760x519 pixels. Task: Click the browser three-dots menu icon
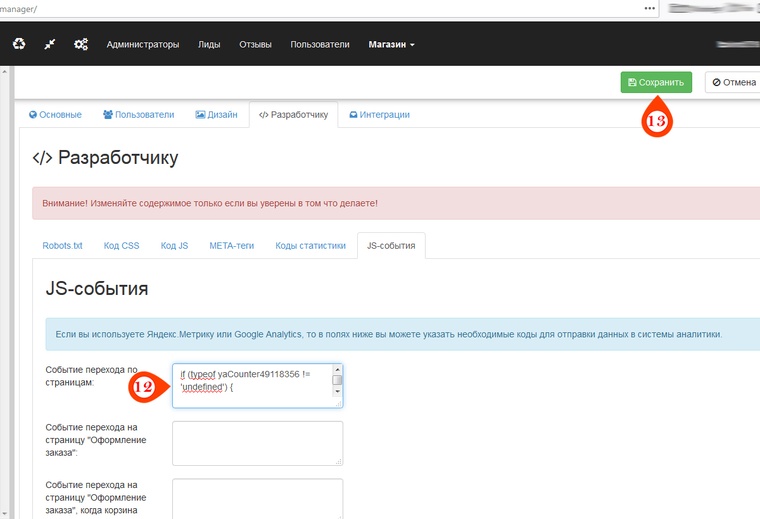point(649,7)
